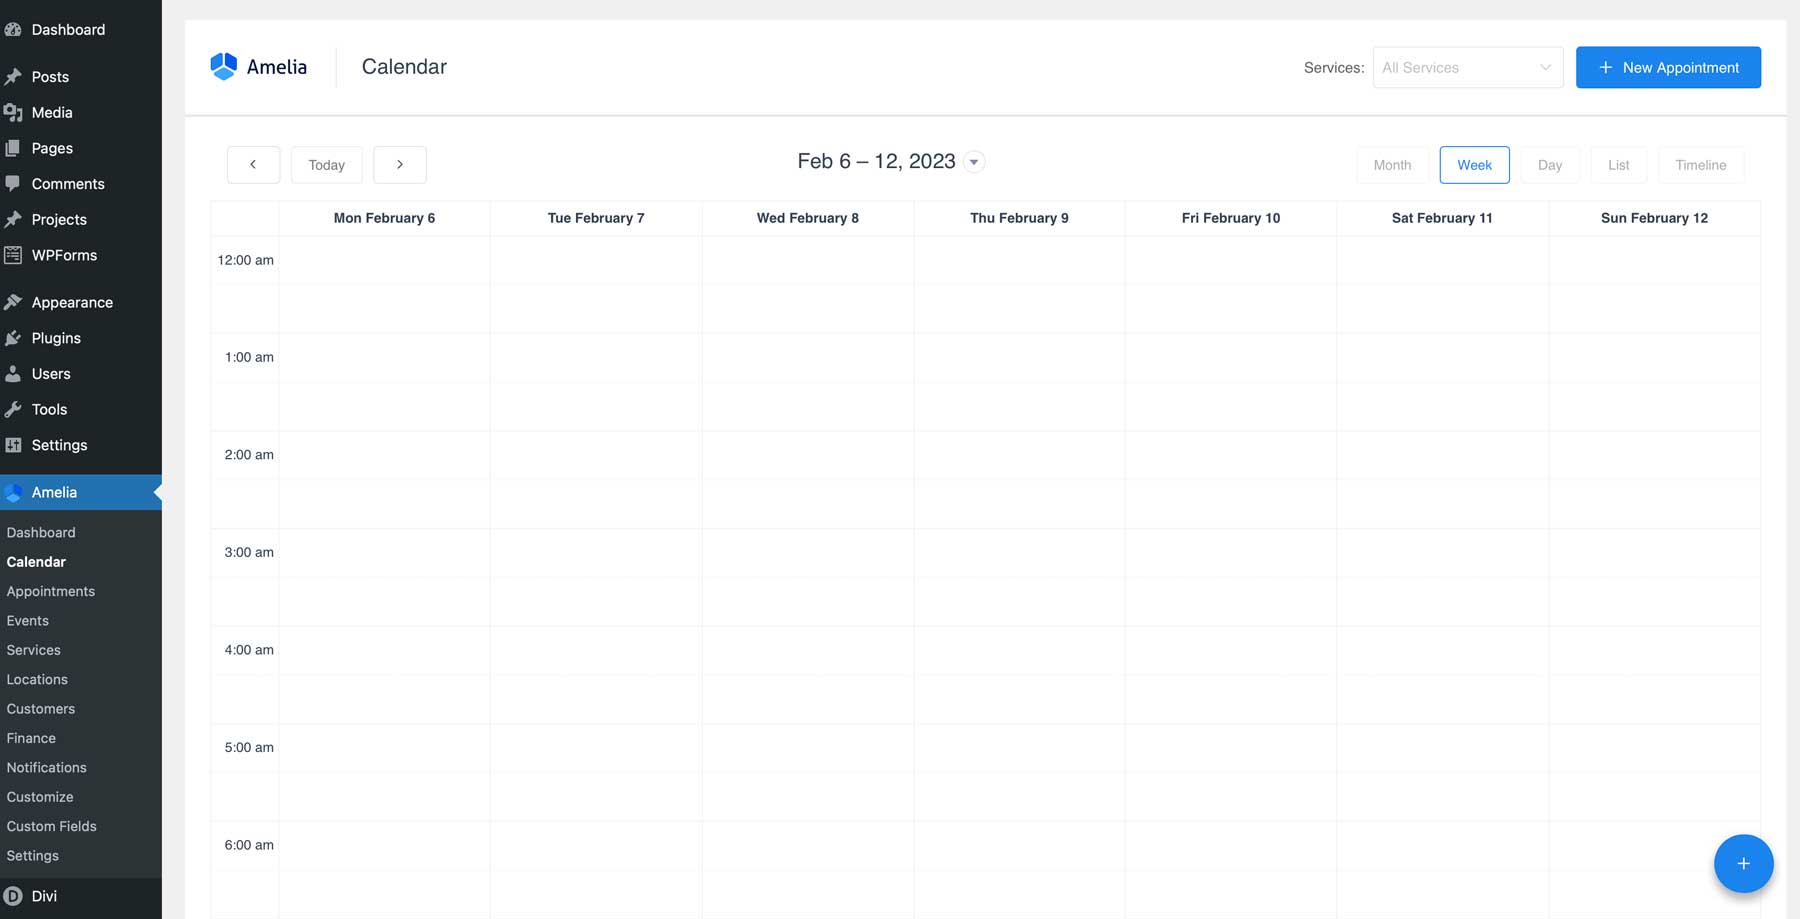Screen dimensions: 1800x919
Task: Jump to Today in the calendar
Action: click(326, 164)
